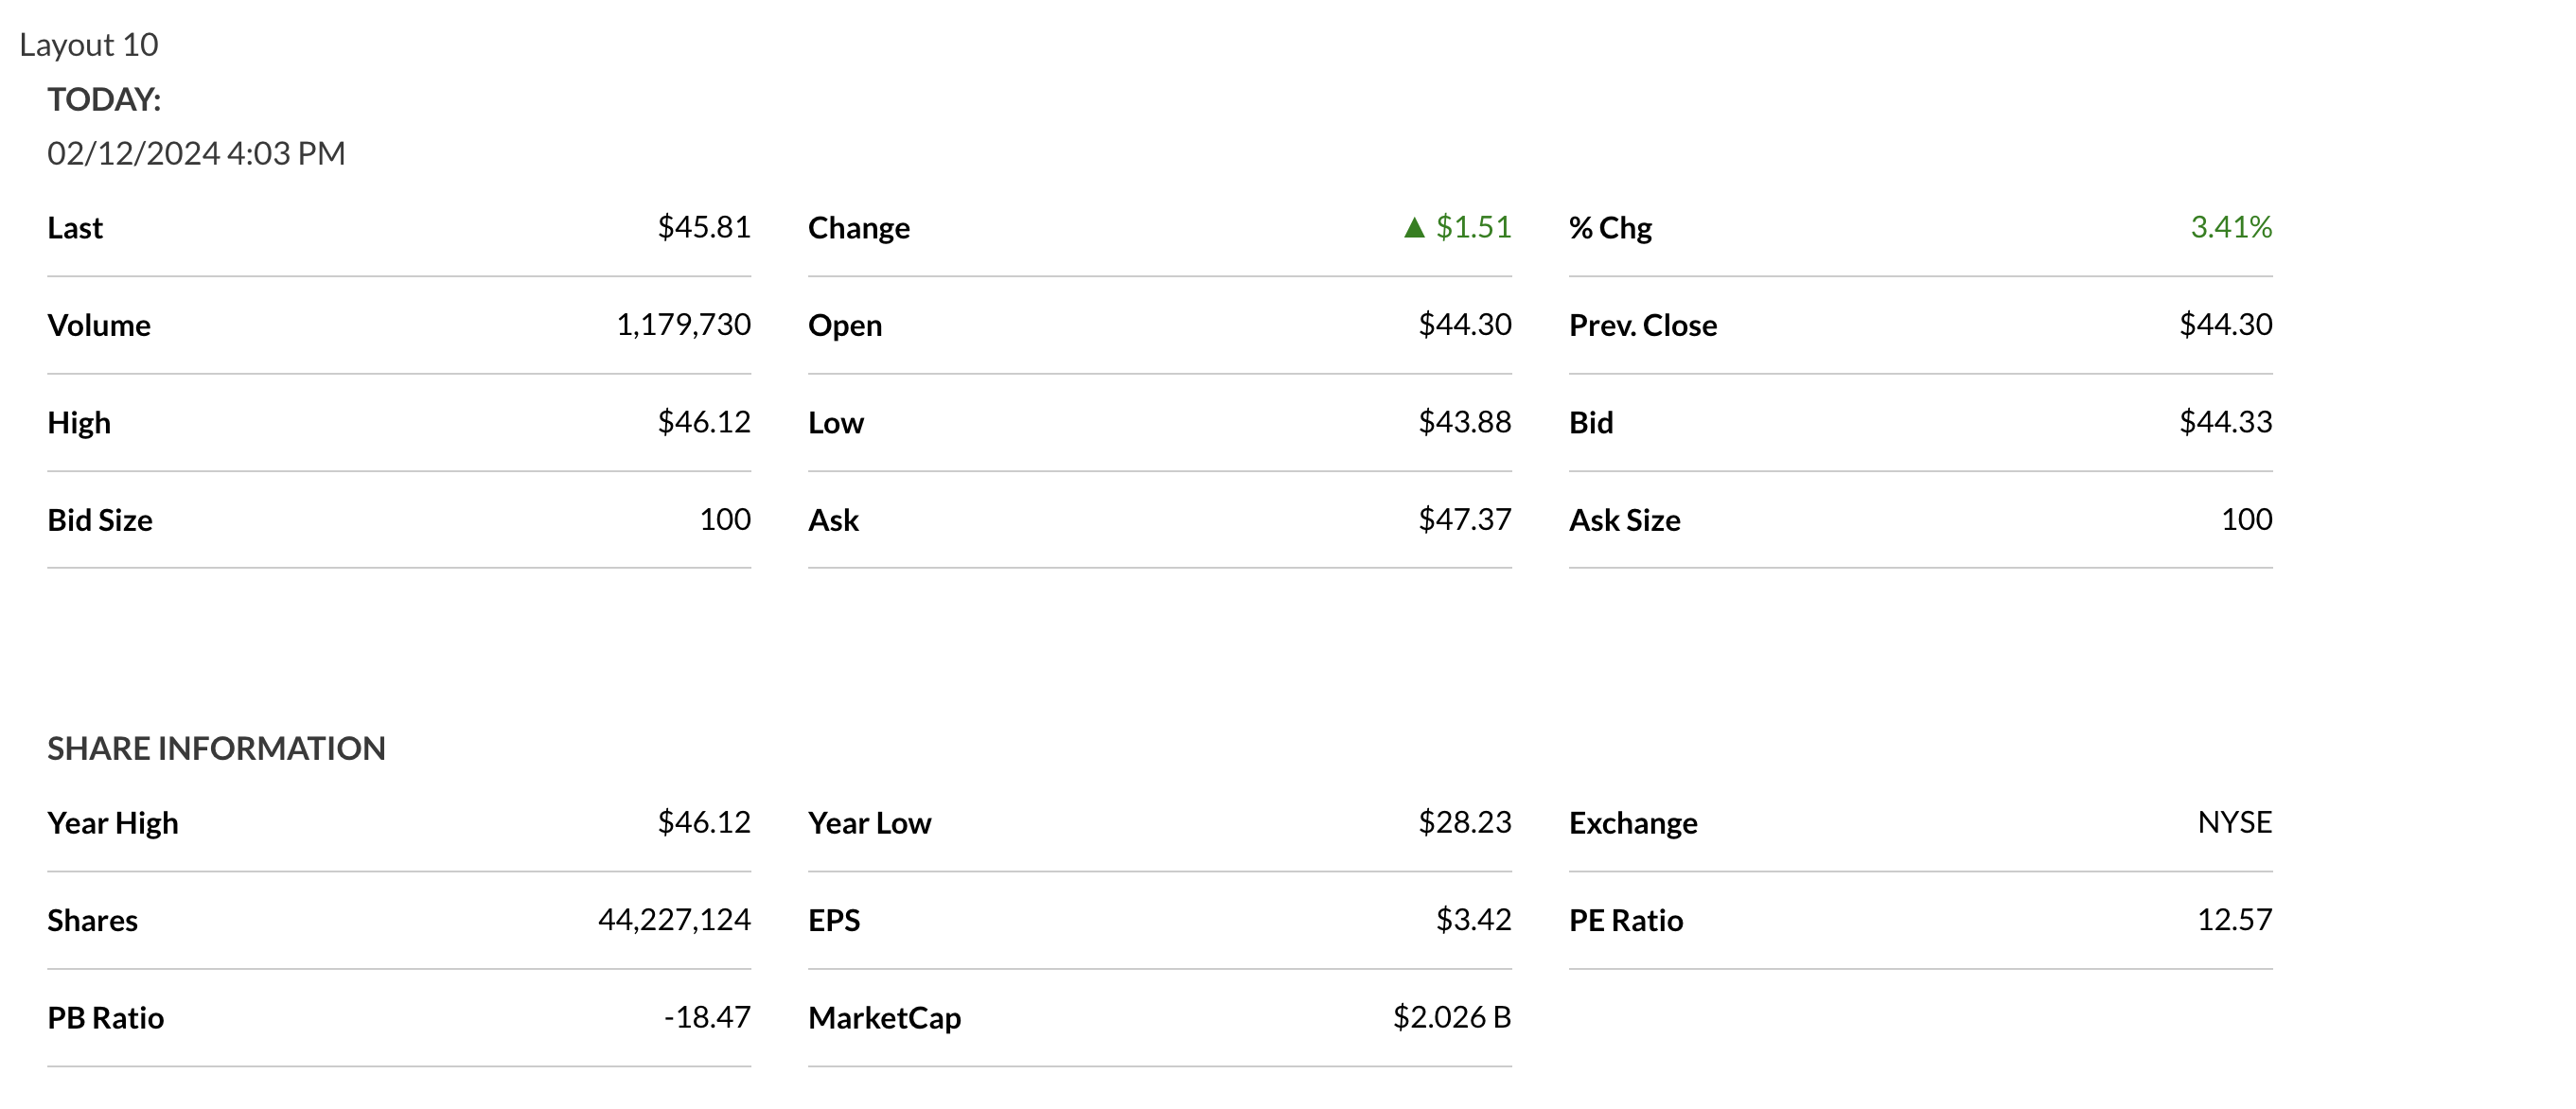Screen dimensions: 2576x1109
Task: Click the MarketCap value $2.026 B
Action: [x=1451, y=1017]
